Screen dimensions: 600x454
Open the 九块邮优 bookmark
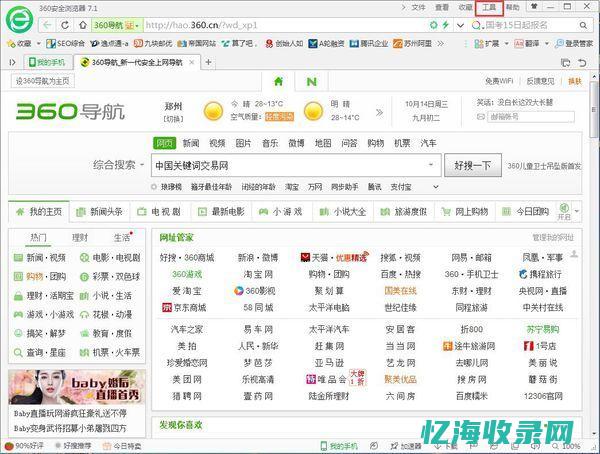(x=153, y=44)
